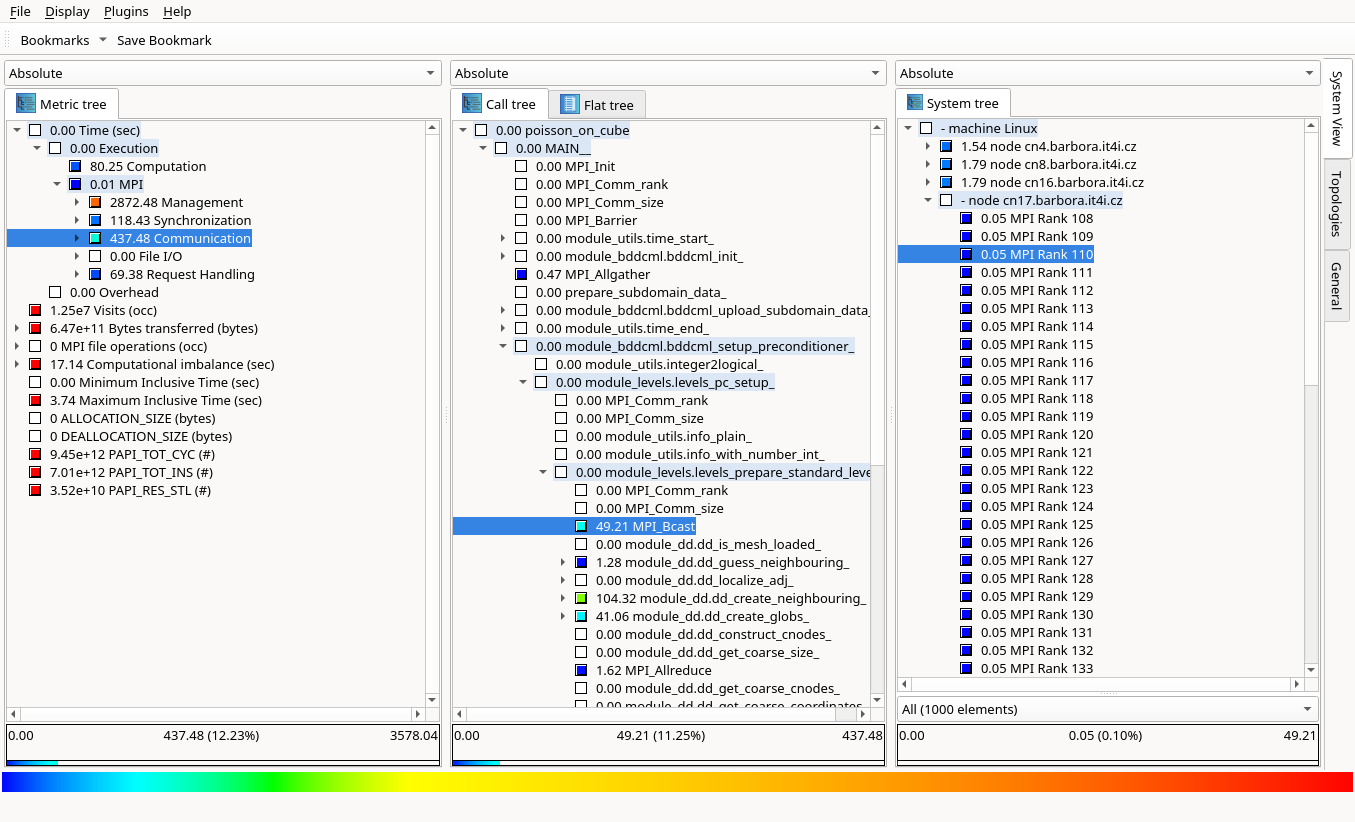Click the red box beside PAPI_RES_STL

pos(35,491)
